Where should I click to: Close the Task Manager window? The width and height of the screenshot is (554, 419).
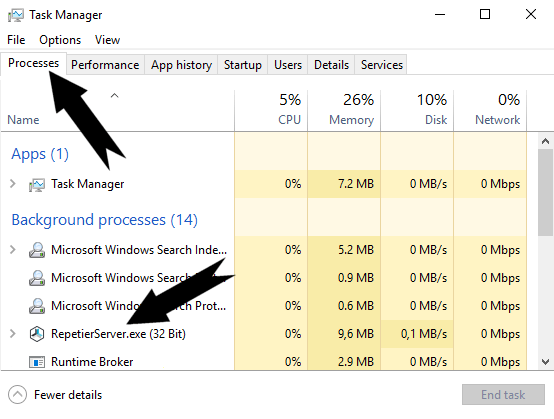click(x=531, y=14)
